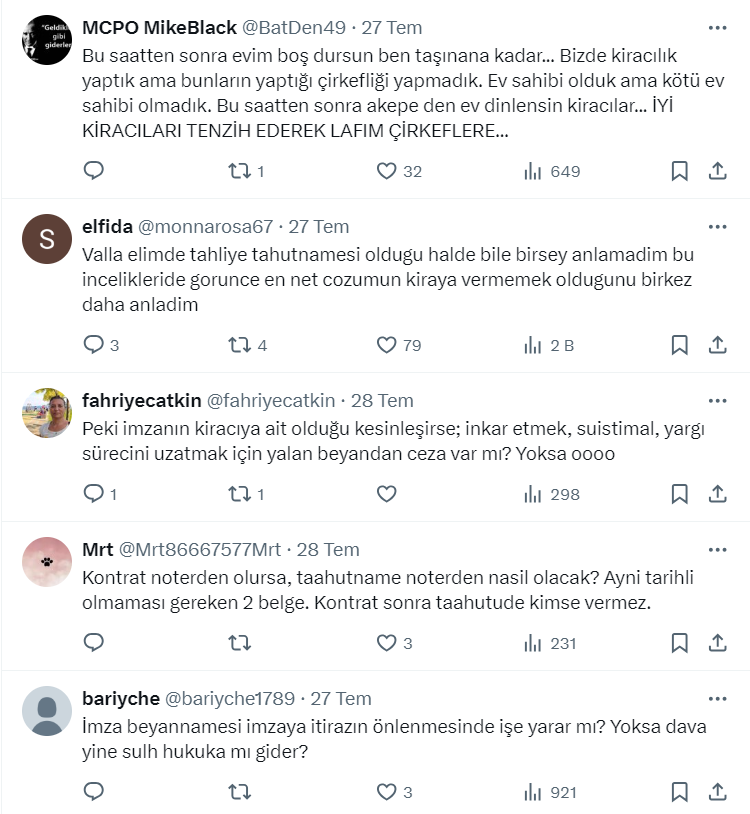Retweet Mrt's tweet
750x814 pixels.
pyautogui.click(x=240, y=643)
